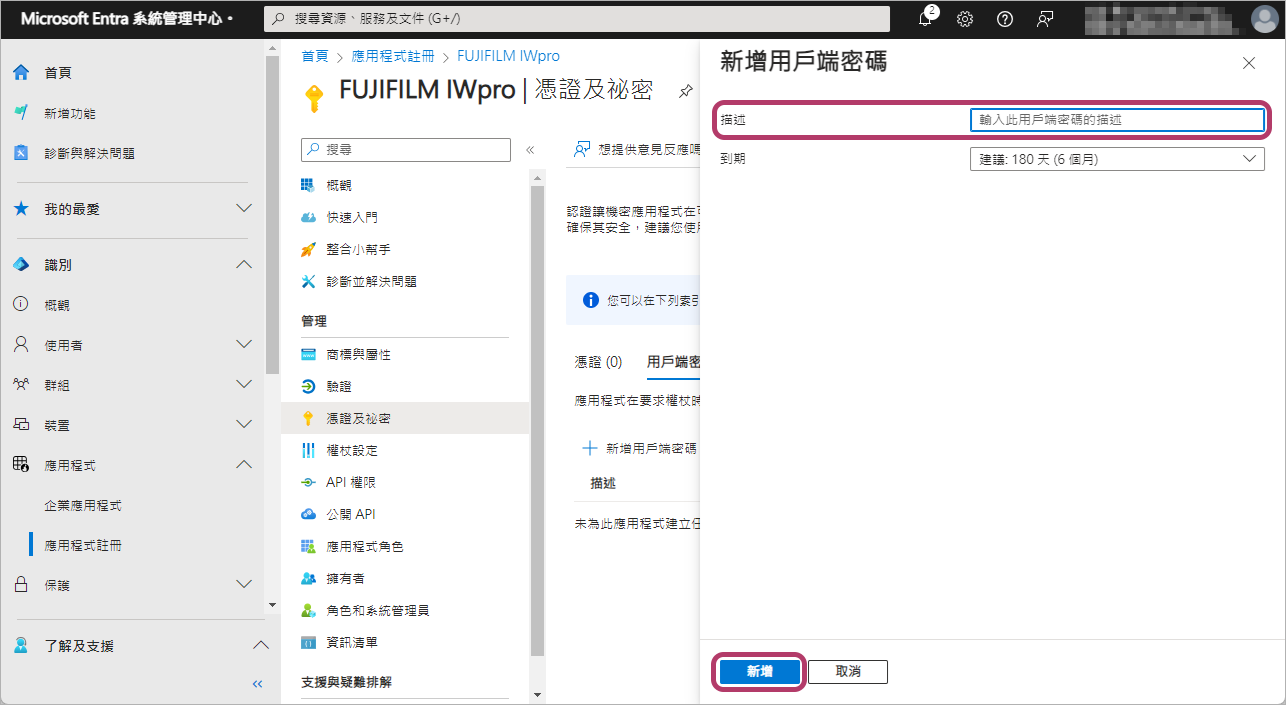
Task: Click the home icon beside 首頁
Action: coord(21,73)
